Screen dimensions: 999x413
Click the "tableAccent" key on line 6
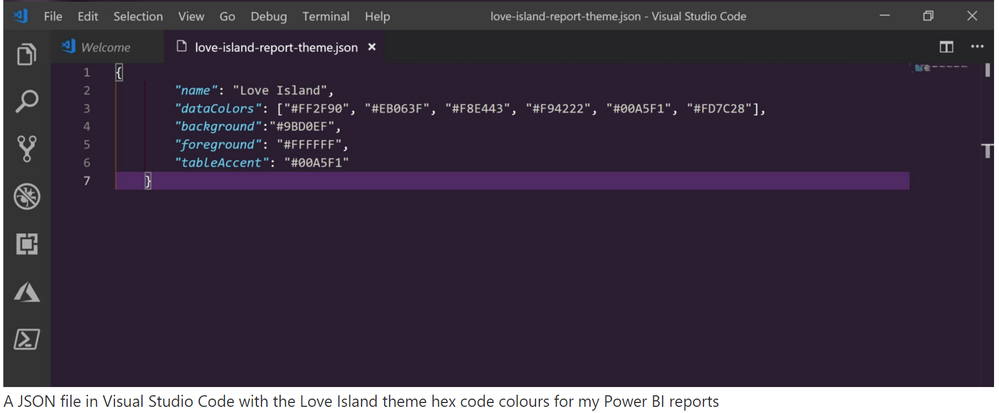[222, 163]
